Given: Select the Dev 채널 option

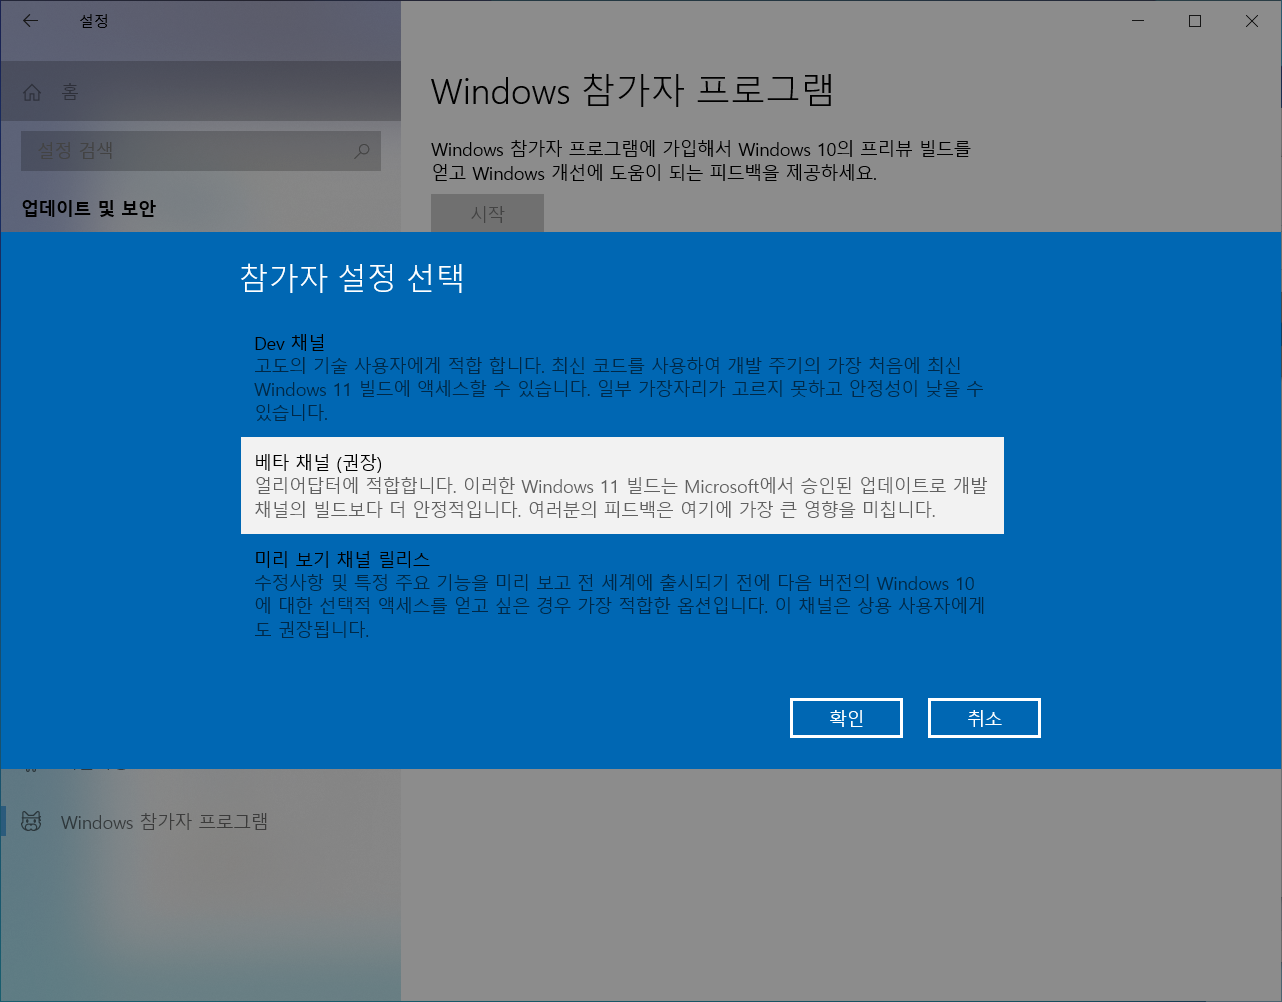Looking at the screenshot, I should pos(621,377).
